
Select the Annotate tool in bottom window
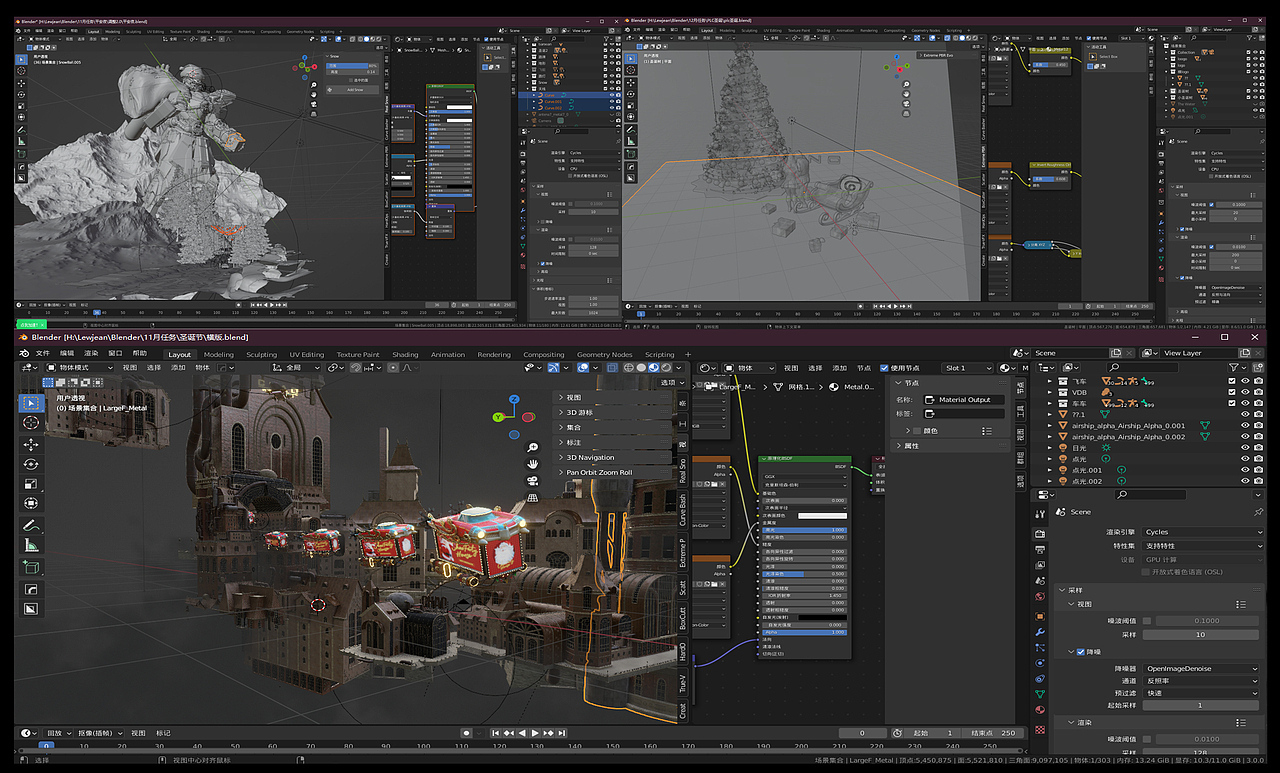pos(31,526)
